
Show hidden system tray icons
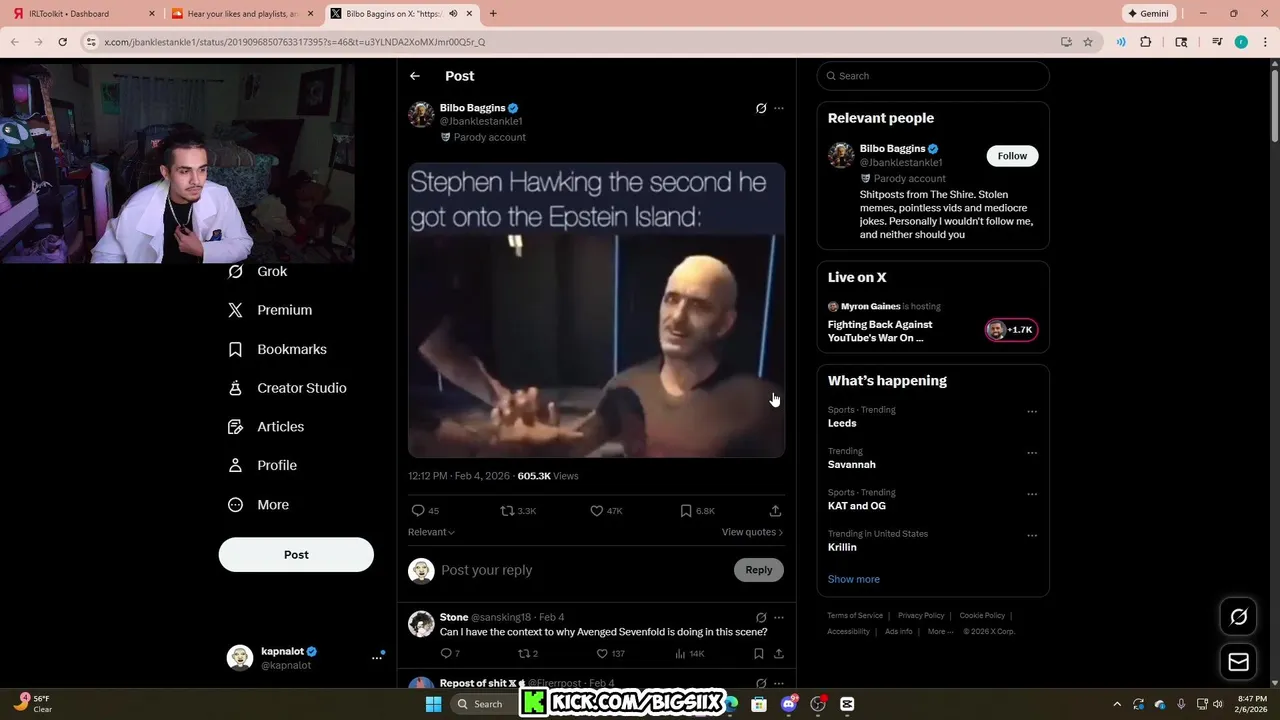[x=1117, y=704]
